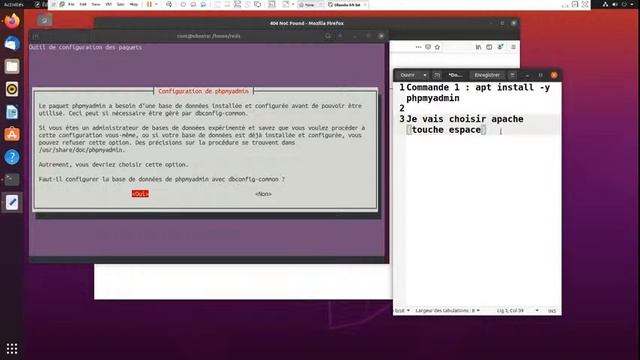The width and height of the screenshot is (640, 360).
Task: Show all applications grid
Action: (x=12, y=349)
